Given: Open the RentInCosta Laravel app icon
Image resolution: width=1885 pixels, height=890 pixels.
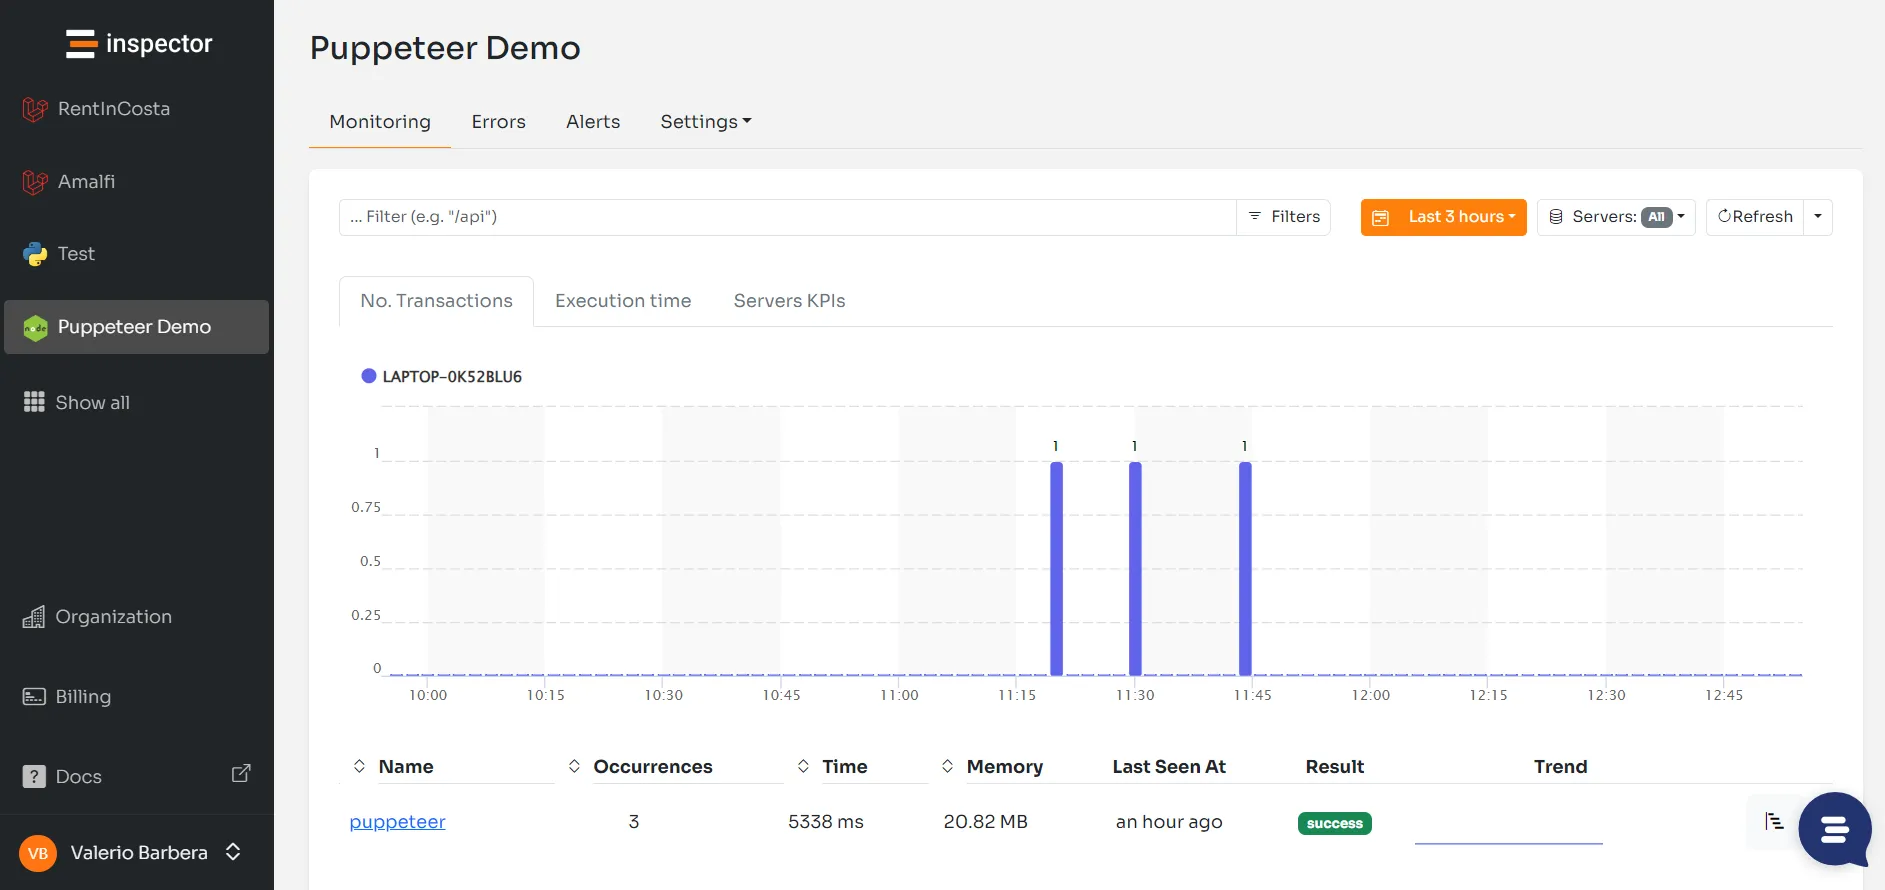Looking at the screenshot, I should [35, 109].
